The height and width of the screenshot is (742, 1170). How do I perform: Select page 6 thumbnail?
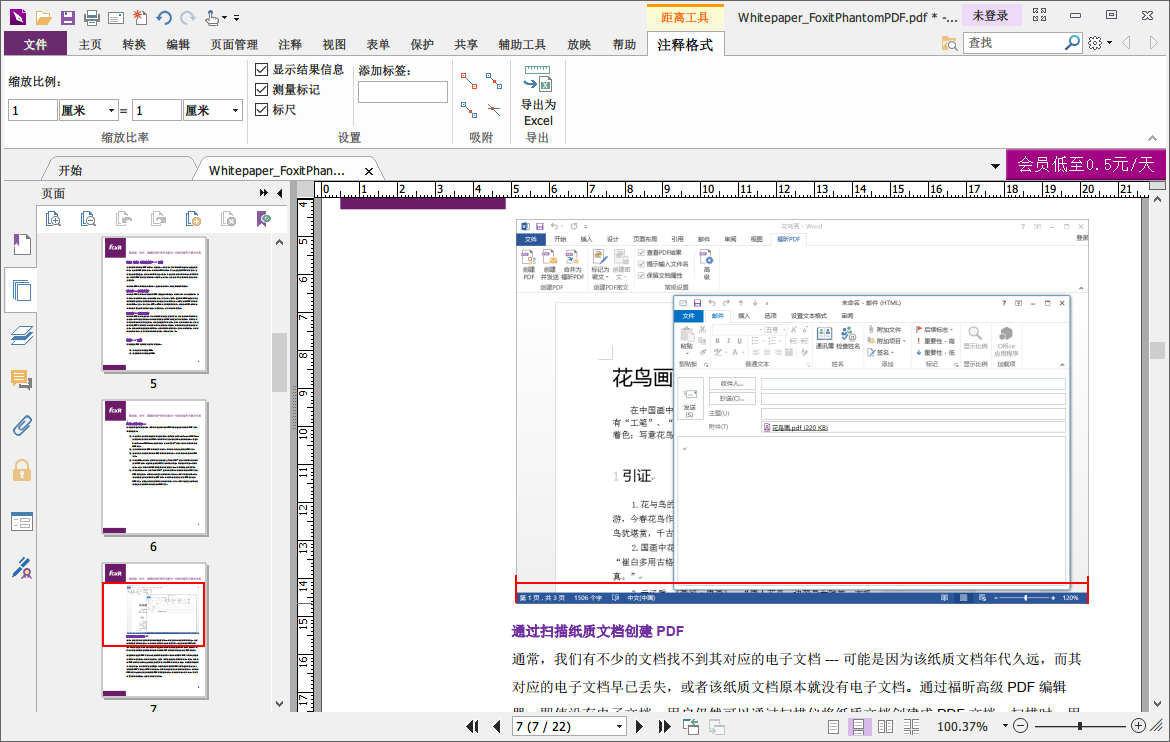click(x=154, y=467)
